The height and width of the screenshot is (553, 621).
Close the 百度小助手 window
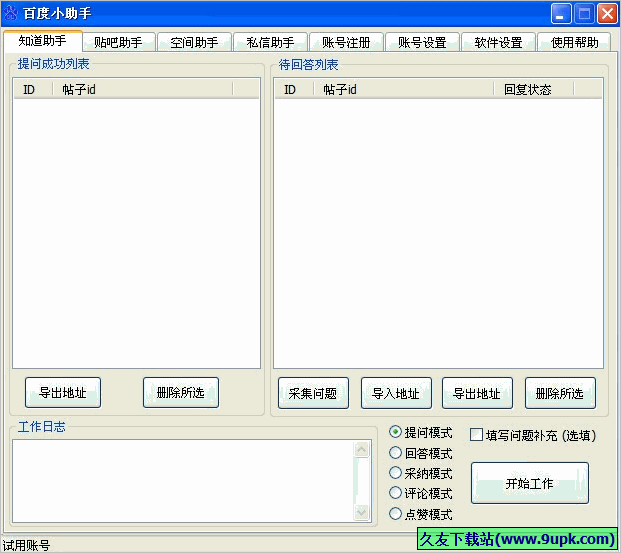click(607, 14)
